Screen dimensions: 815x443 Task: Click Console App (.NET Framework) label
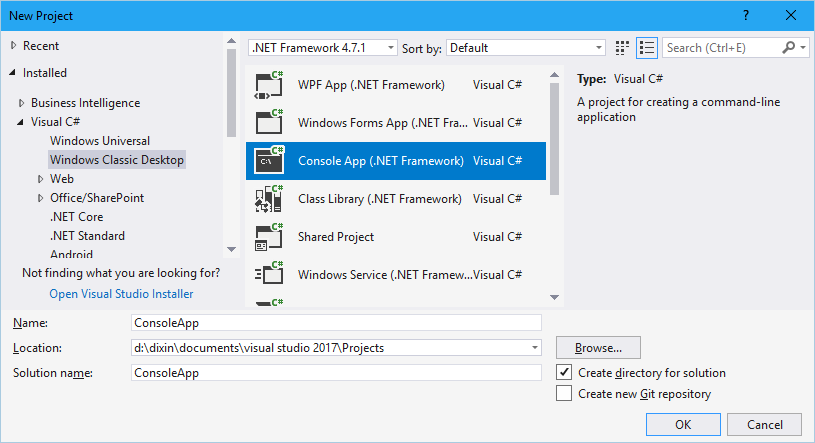(380, 161)
